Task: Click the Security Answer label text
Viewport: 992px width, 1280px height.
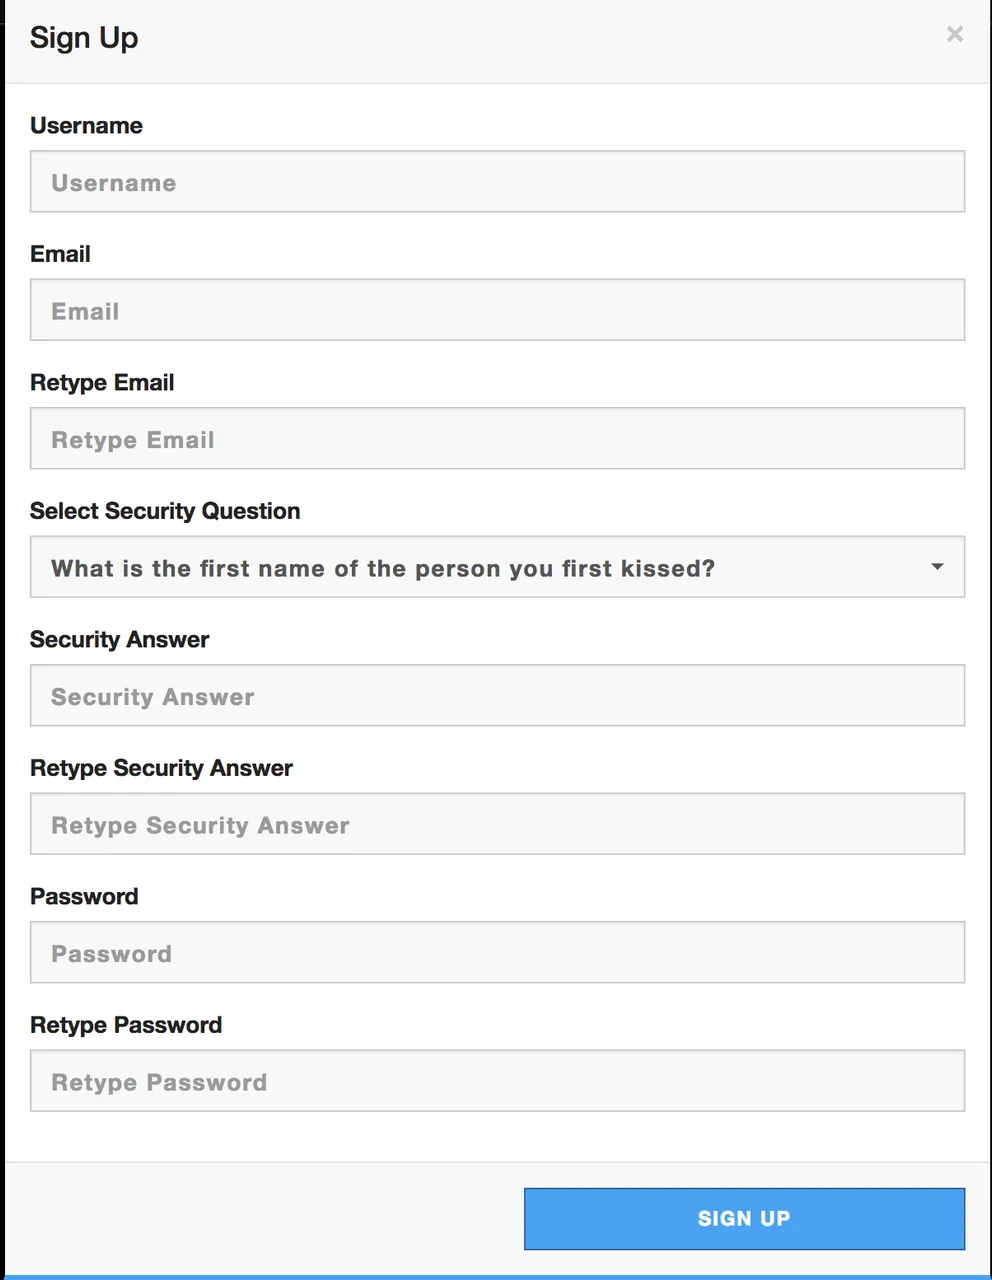Action: [119, 640]
